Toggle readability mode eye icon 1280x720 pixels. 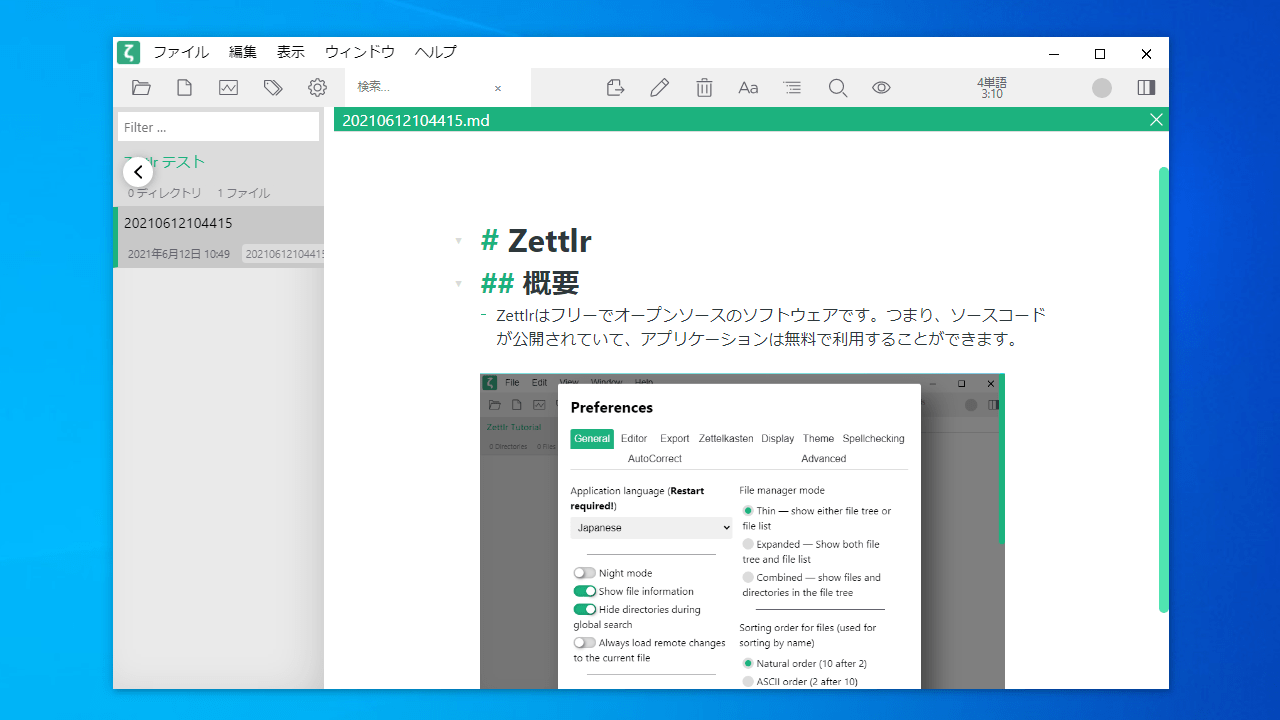[881, 88]
